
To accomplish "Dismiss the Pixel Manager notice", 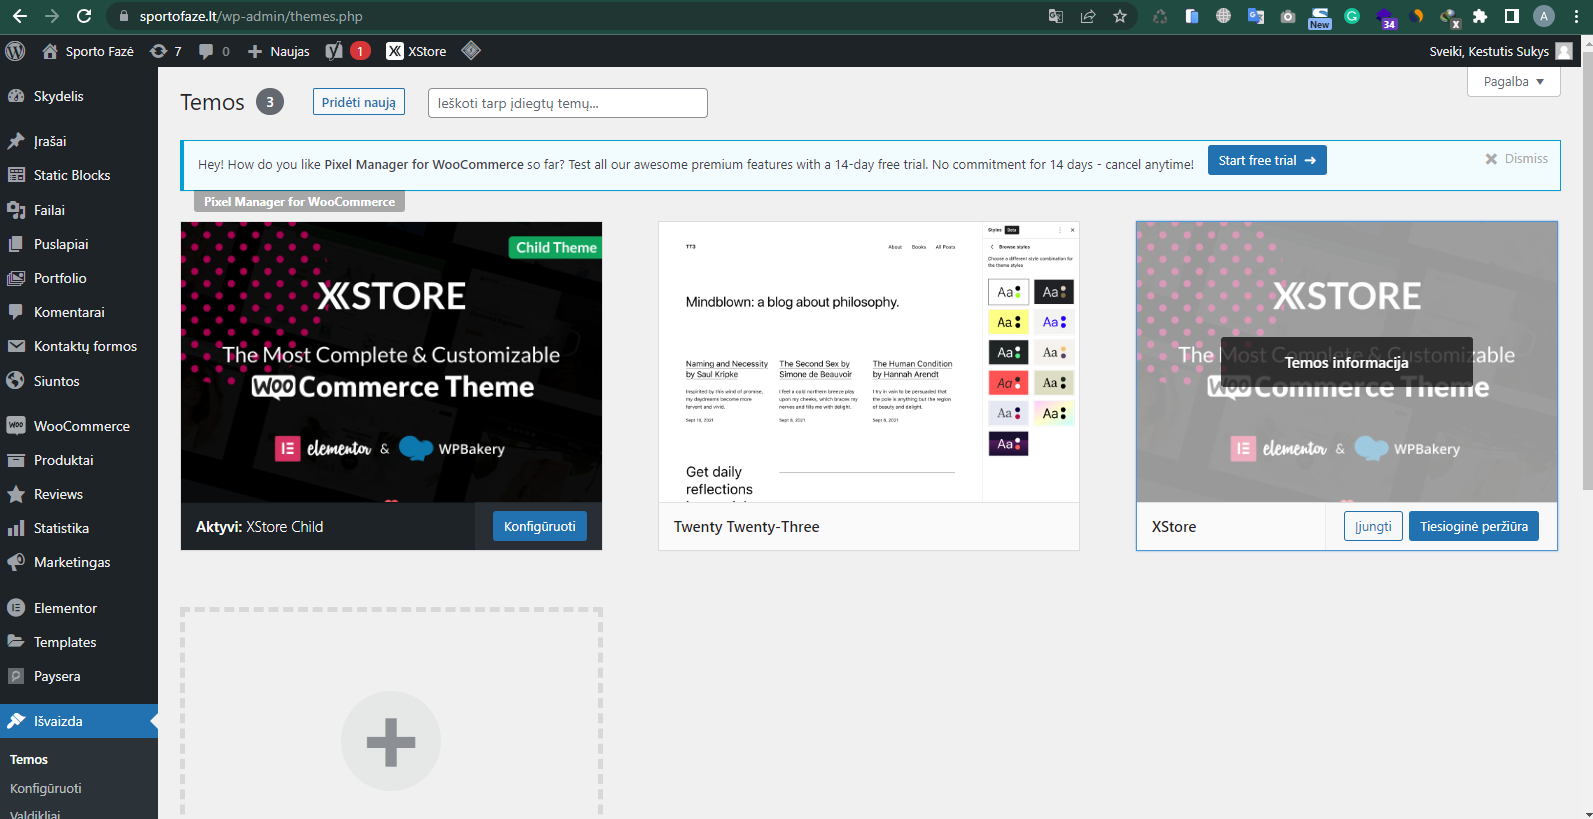I will [1516, 159].
